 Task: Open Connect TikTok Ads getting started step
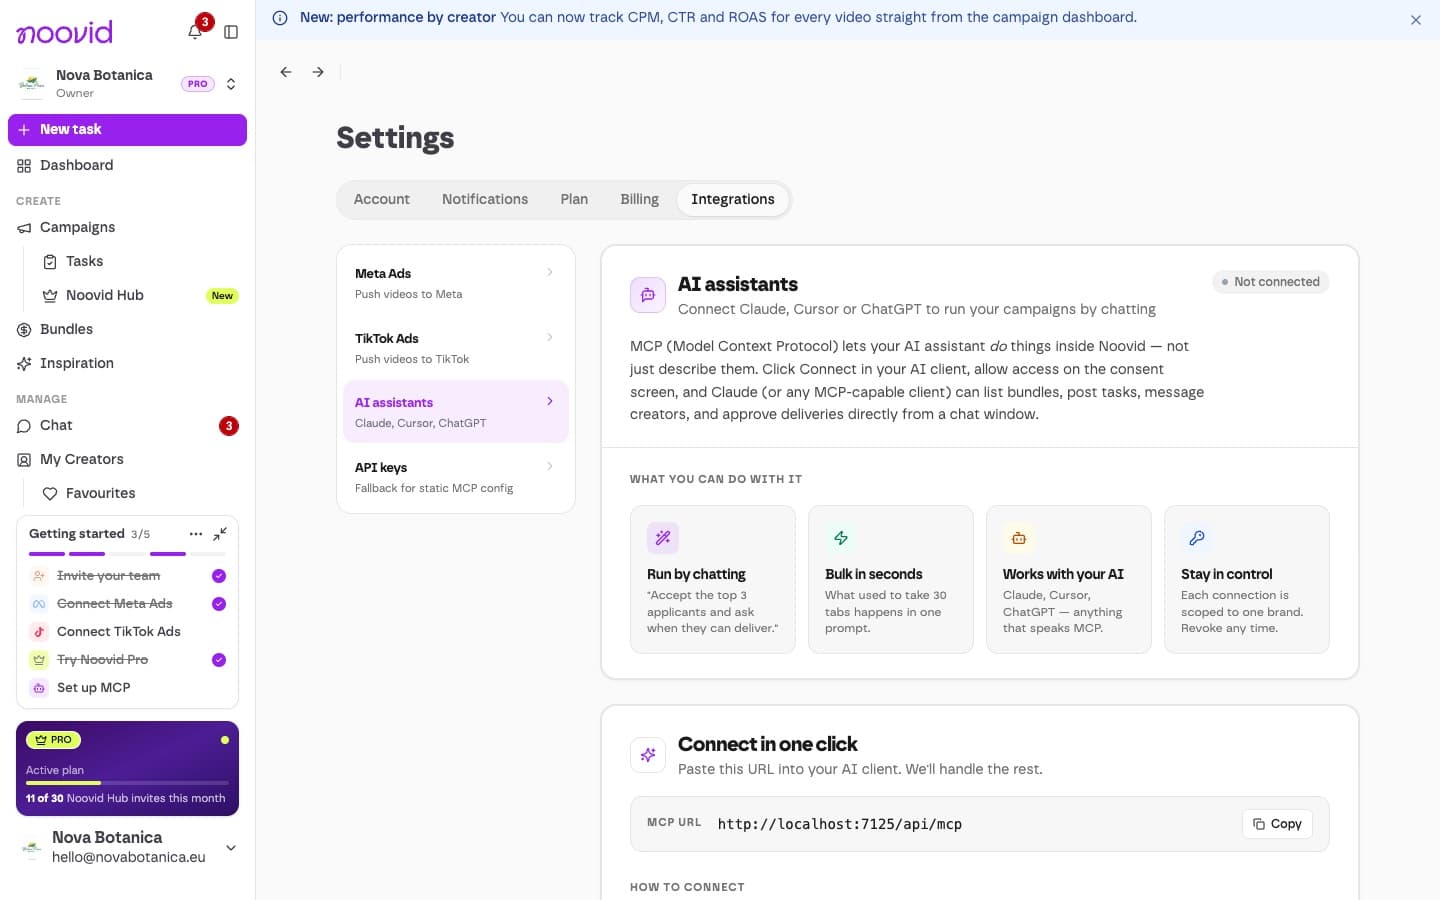128,632
